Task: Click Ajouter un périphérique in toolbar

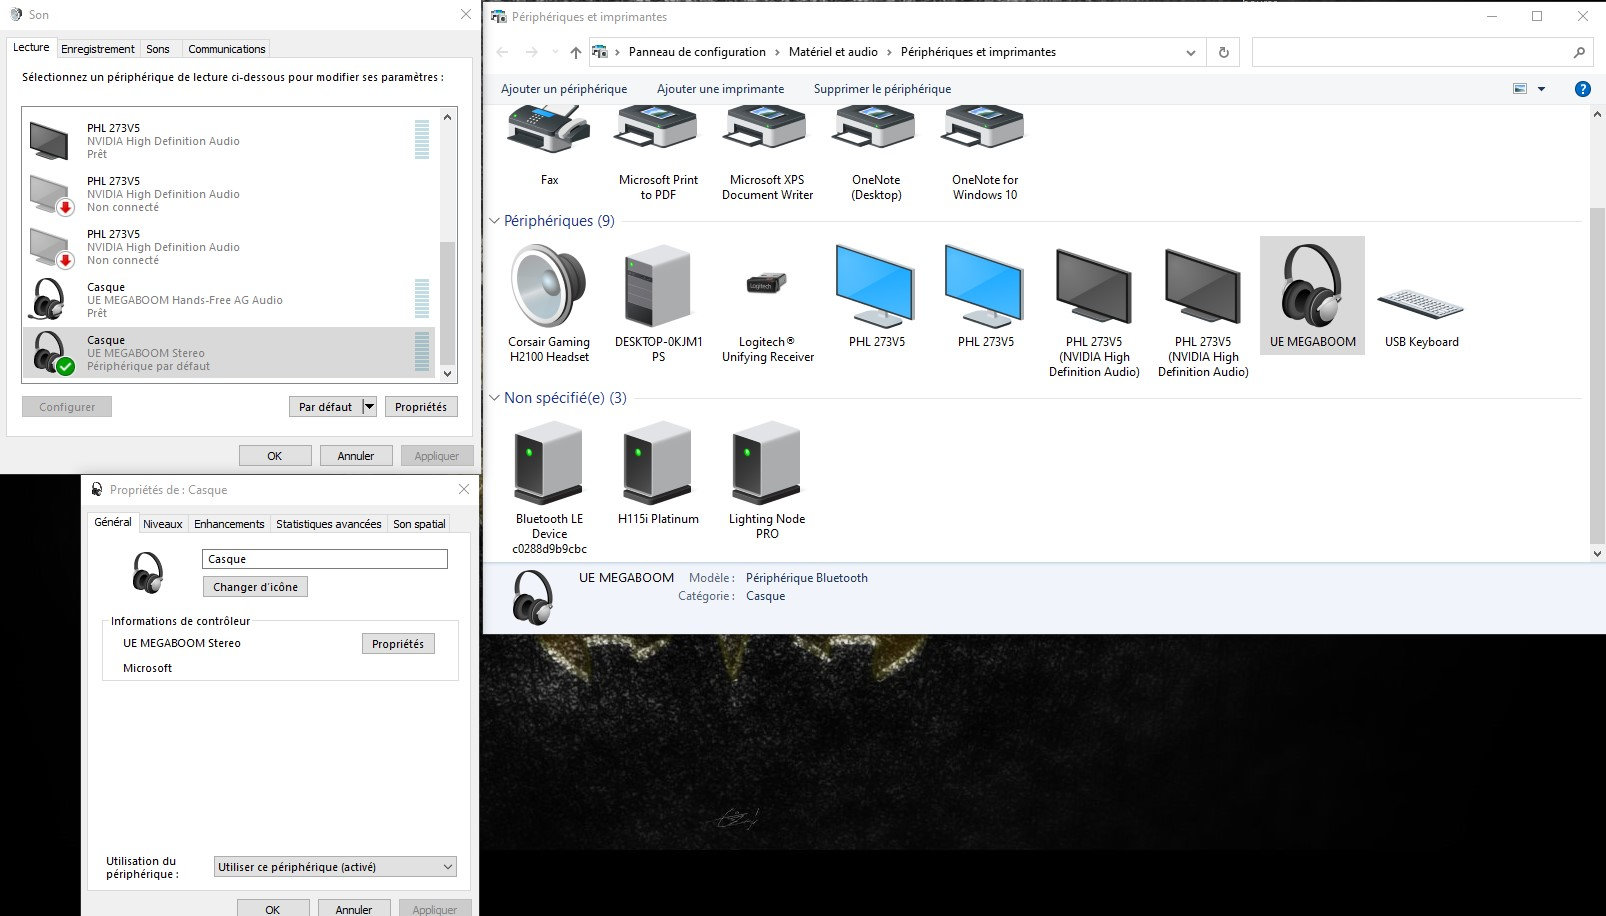Action: tap(564, 89)
